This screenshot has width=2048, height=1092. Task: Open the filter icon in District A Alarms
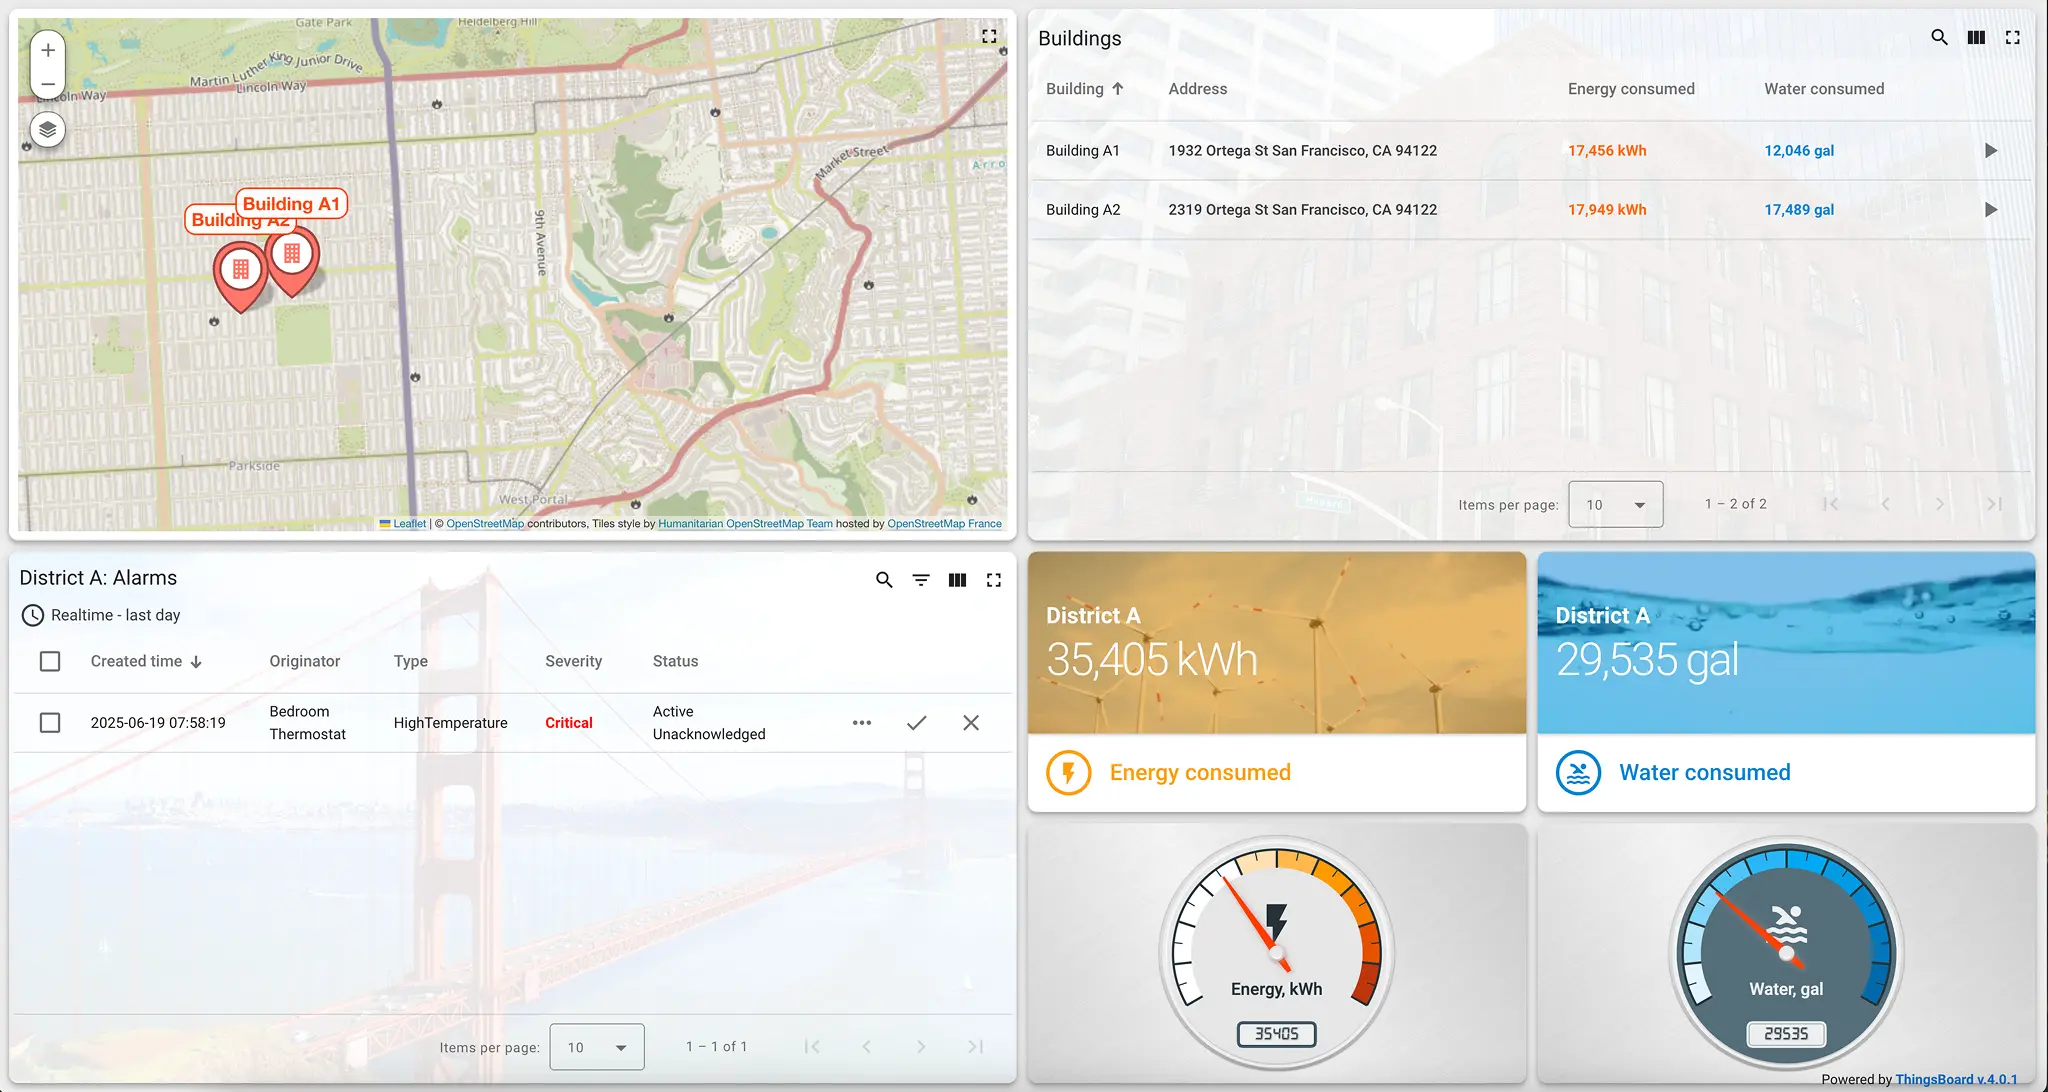919,579
